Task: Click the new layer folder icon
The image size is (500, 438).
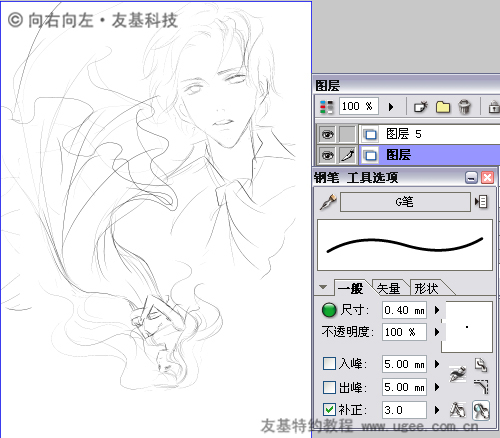Action: (443, 107)
